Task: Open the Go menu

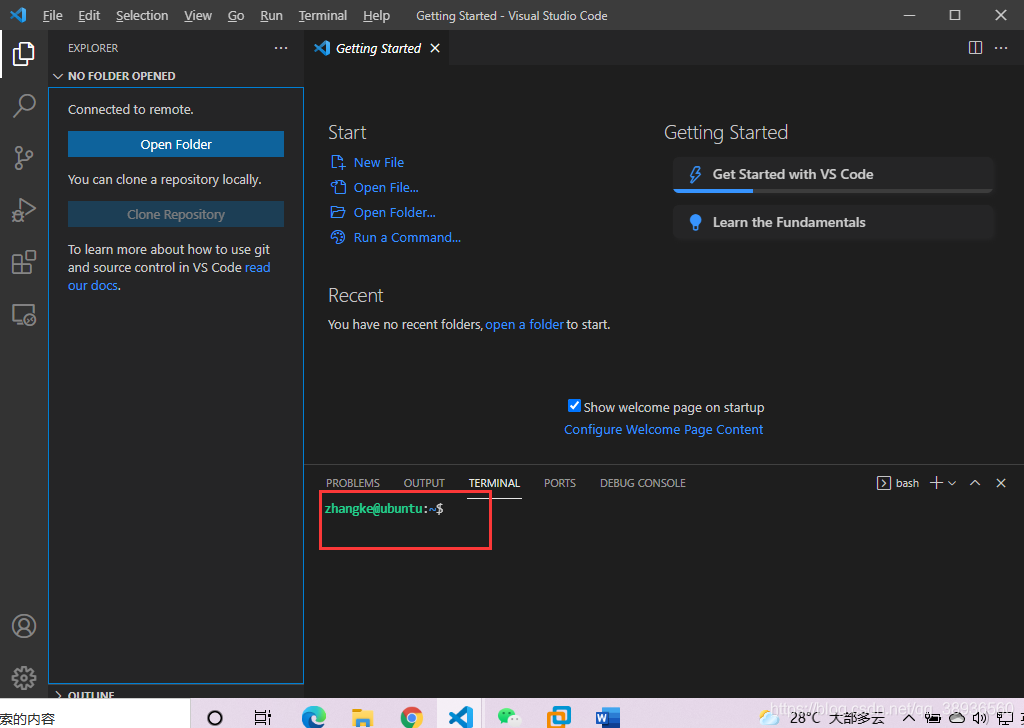Action: [236, 15]
